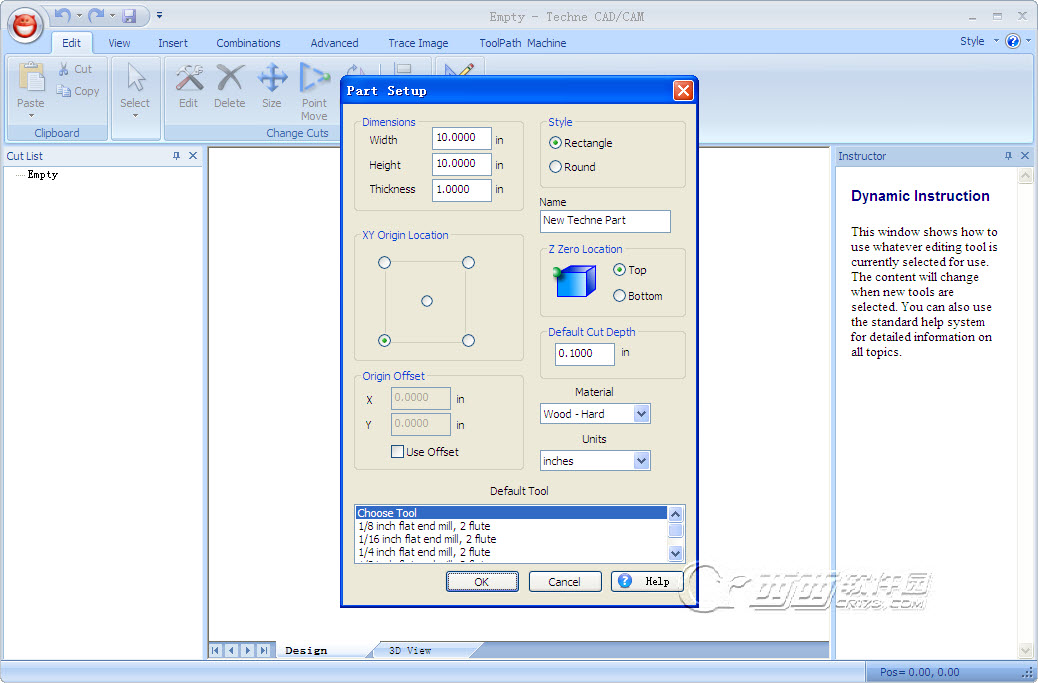
Task: Click the Paste clipboard icon
Action: [31, 78]
